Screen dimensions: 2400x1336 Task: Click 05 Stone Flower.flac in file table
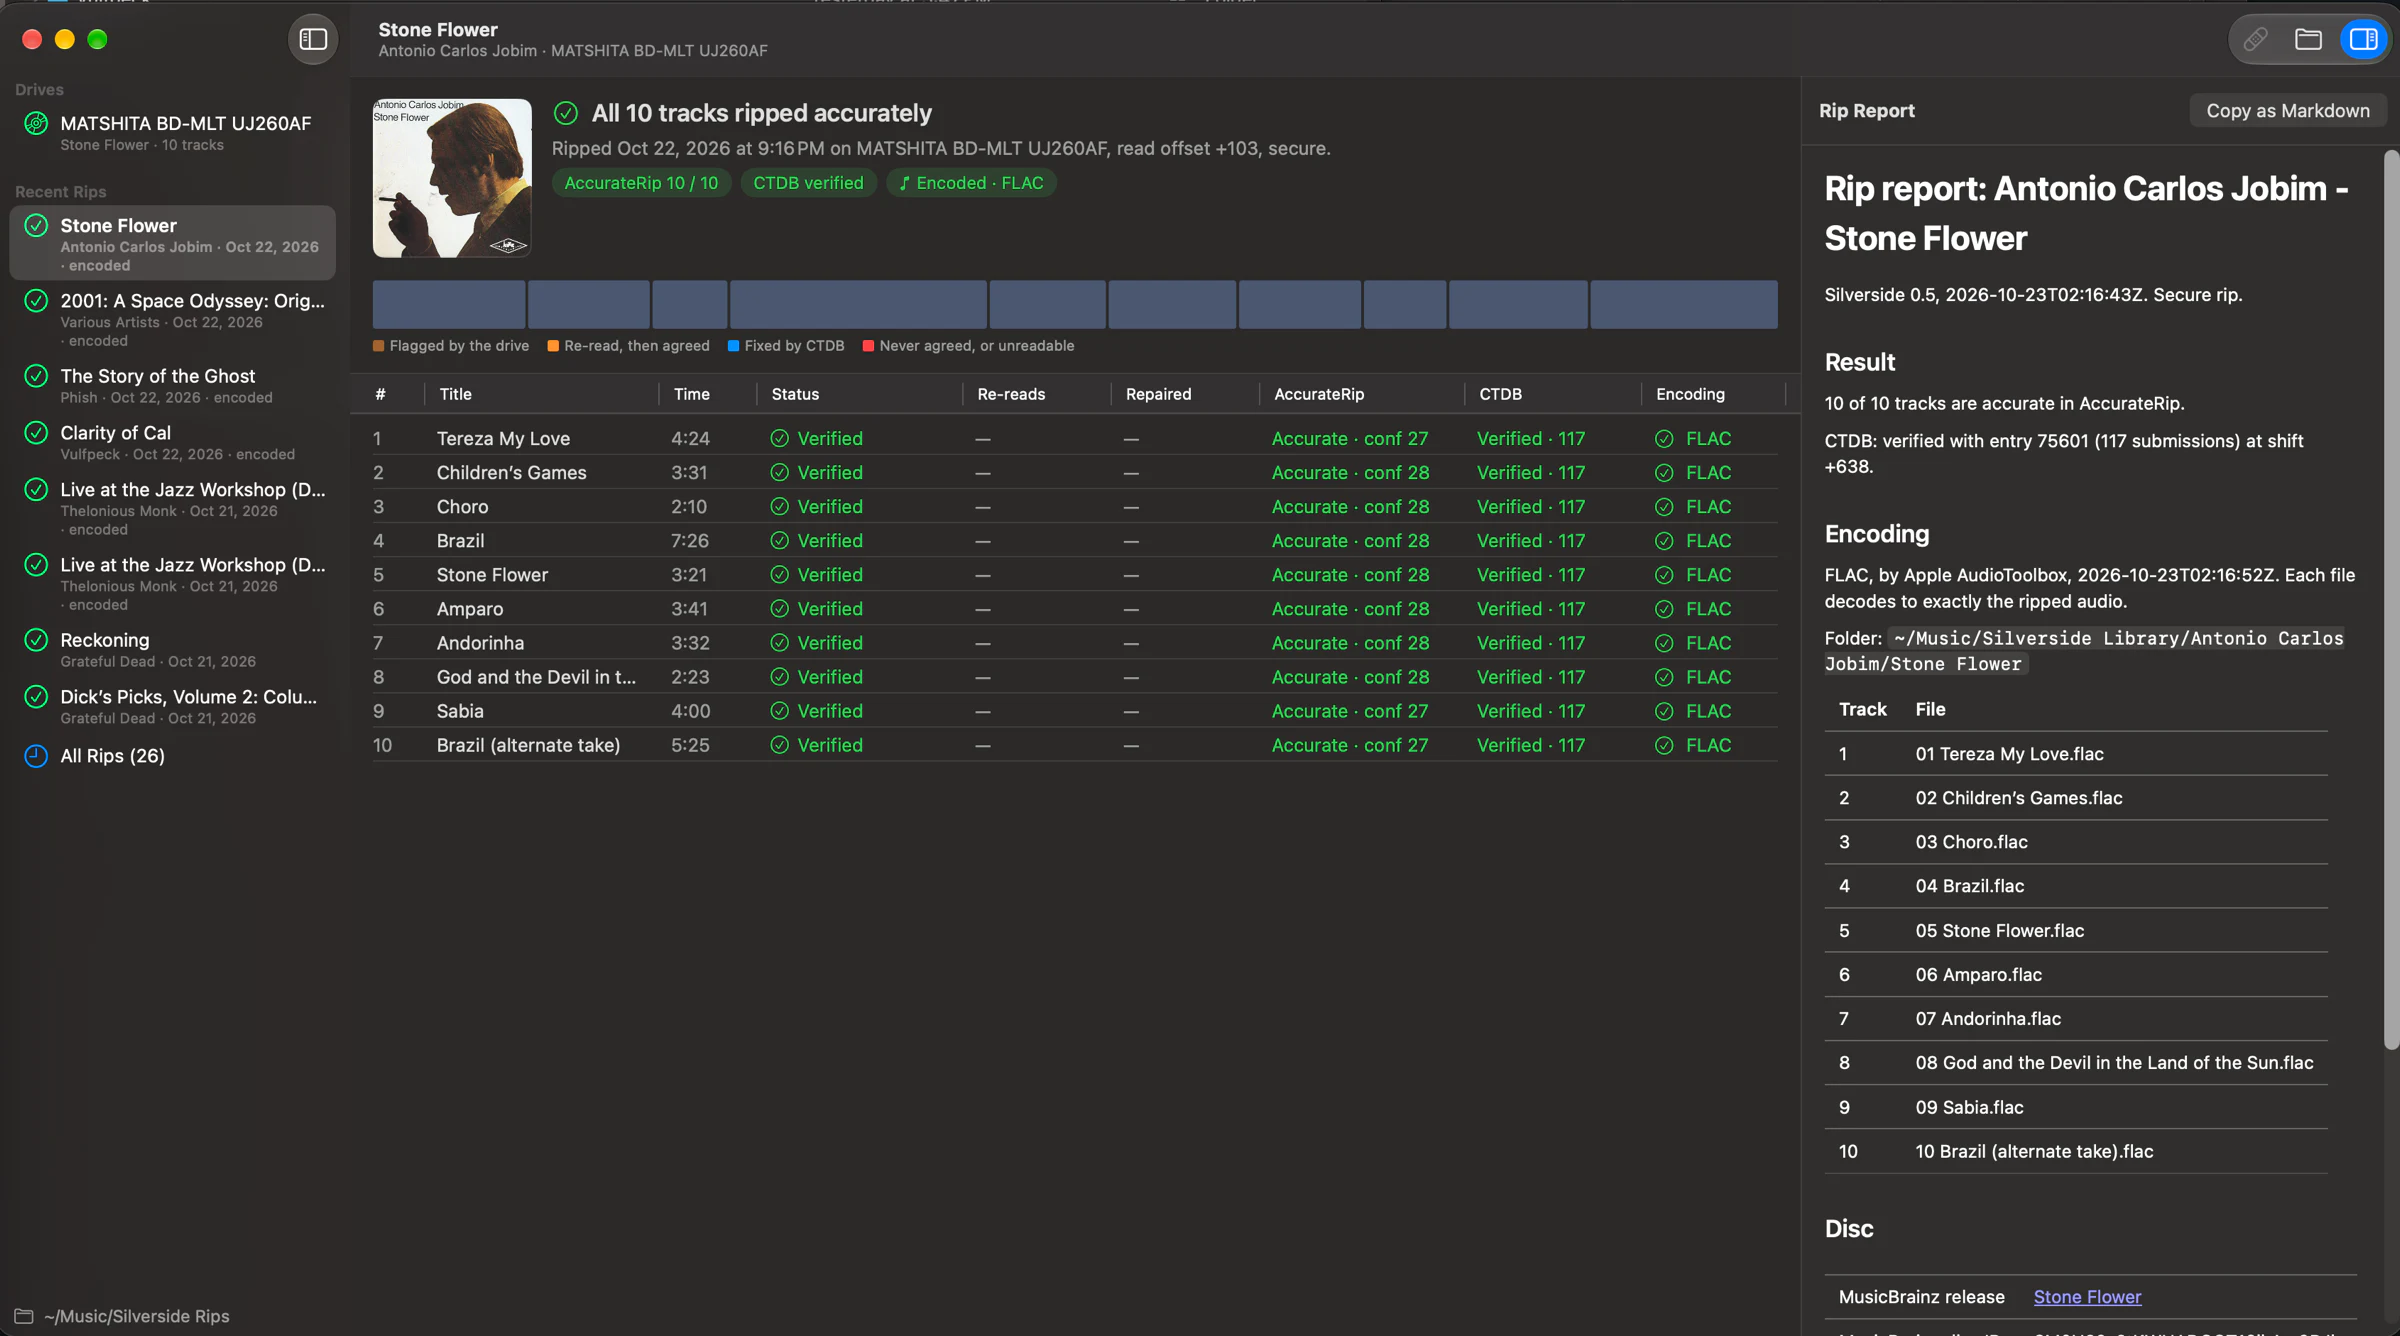1999,931
